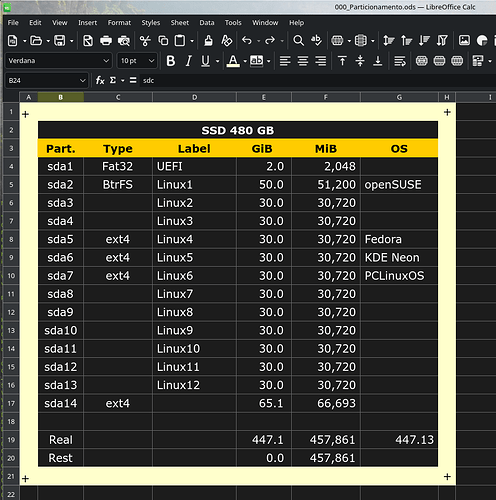Click the Sort Descending icon
Screen dimensions: 496x500
tap(424, 41)
